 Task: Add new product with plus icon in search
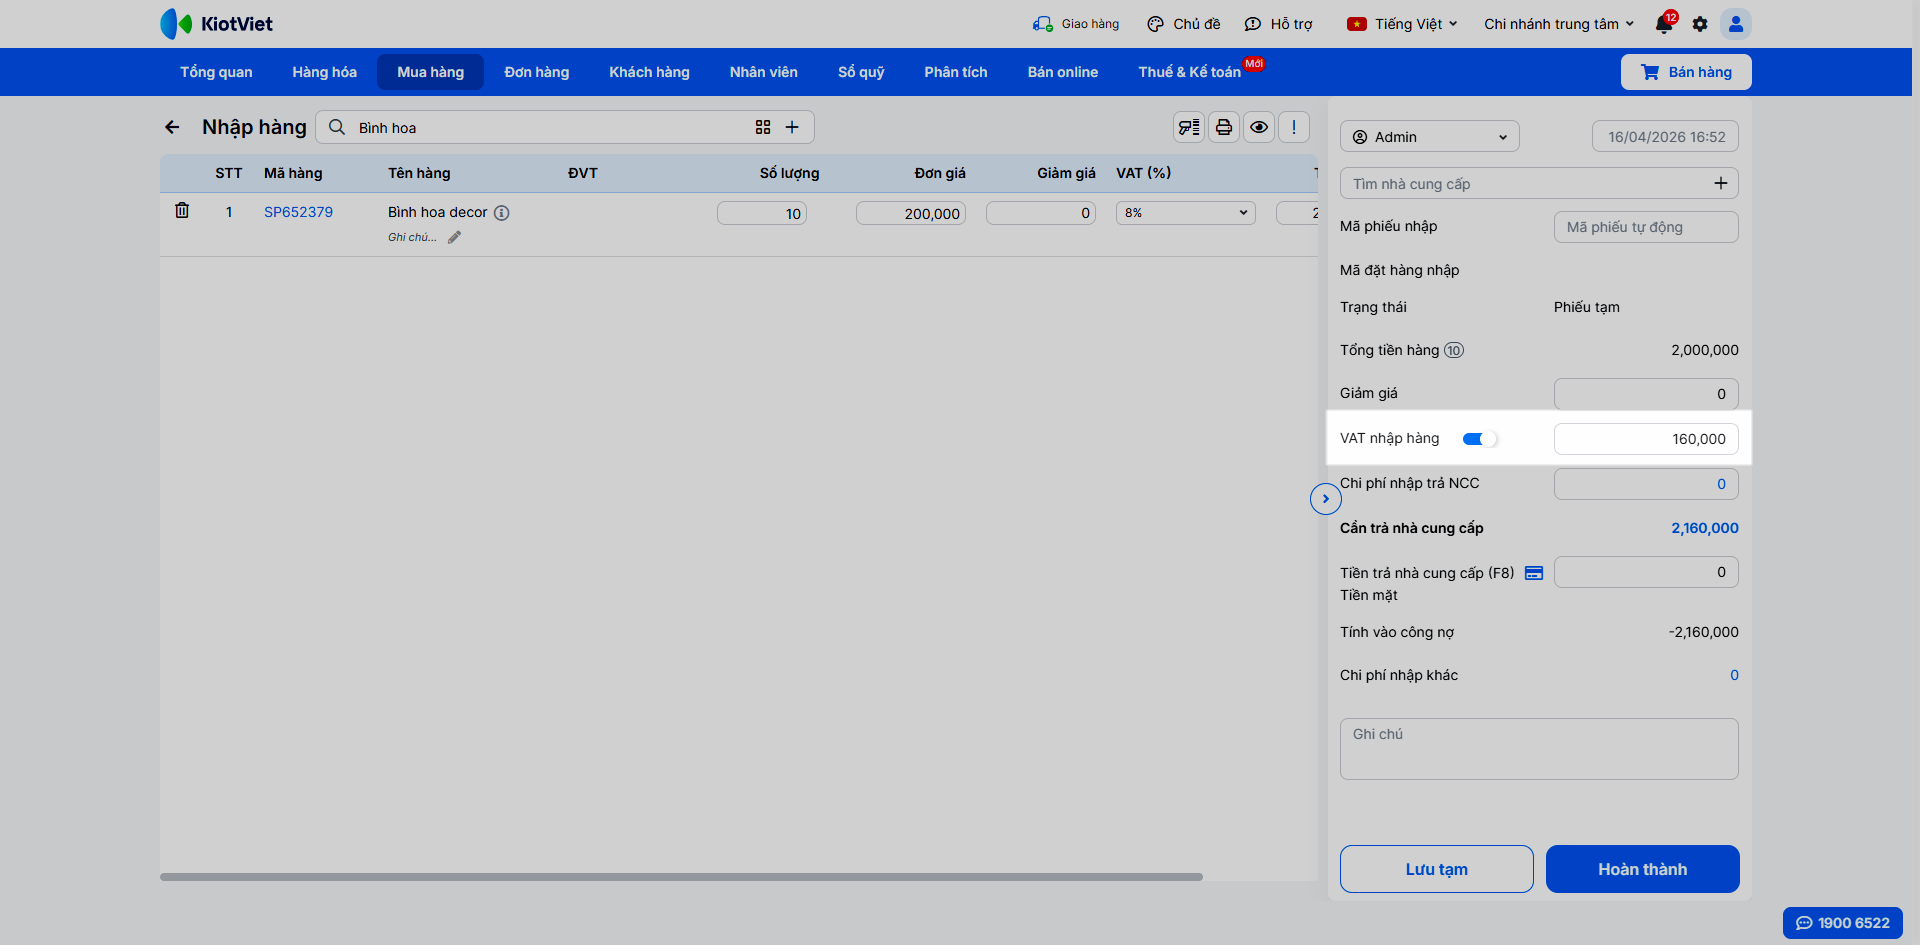click(792, 127)
